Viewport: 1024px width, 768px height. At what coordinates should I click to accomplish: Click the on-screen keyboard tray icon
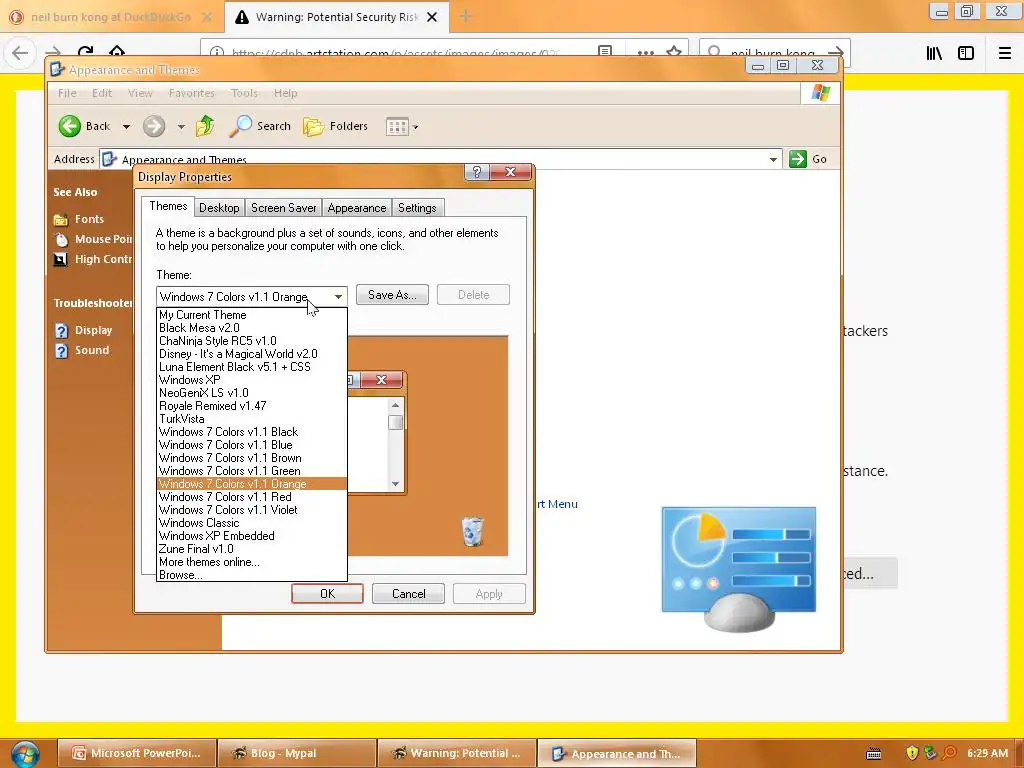[874, 754]
